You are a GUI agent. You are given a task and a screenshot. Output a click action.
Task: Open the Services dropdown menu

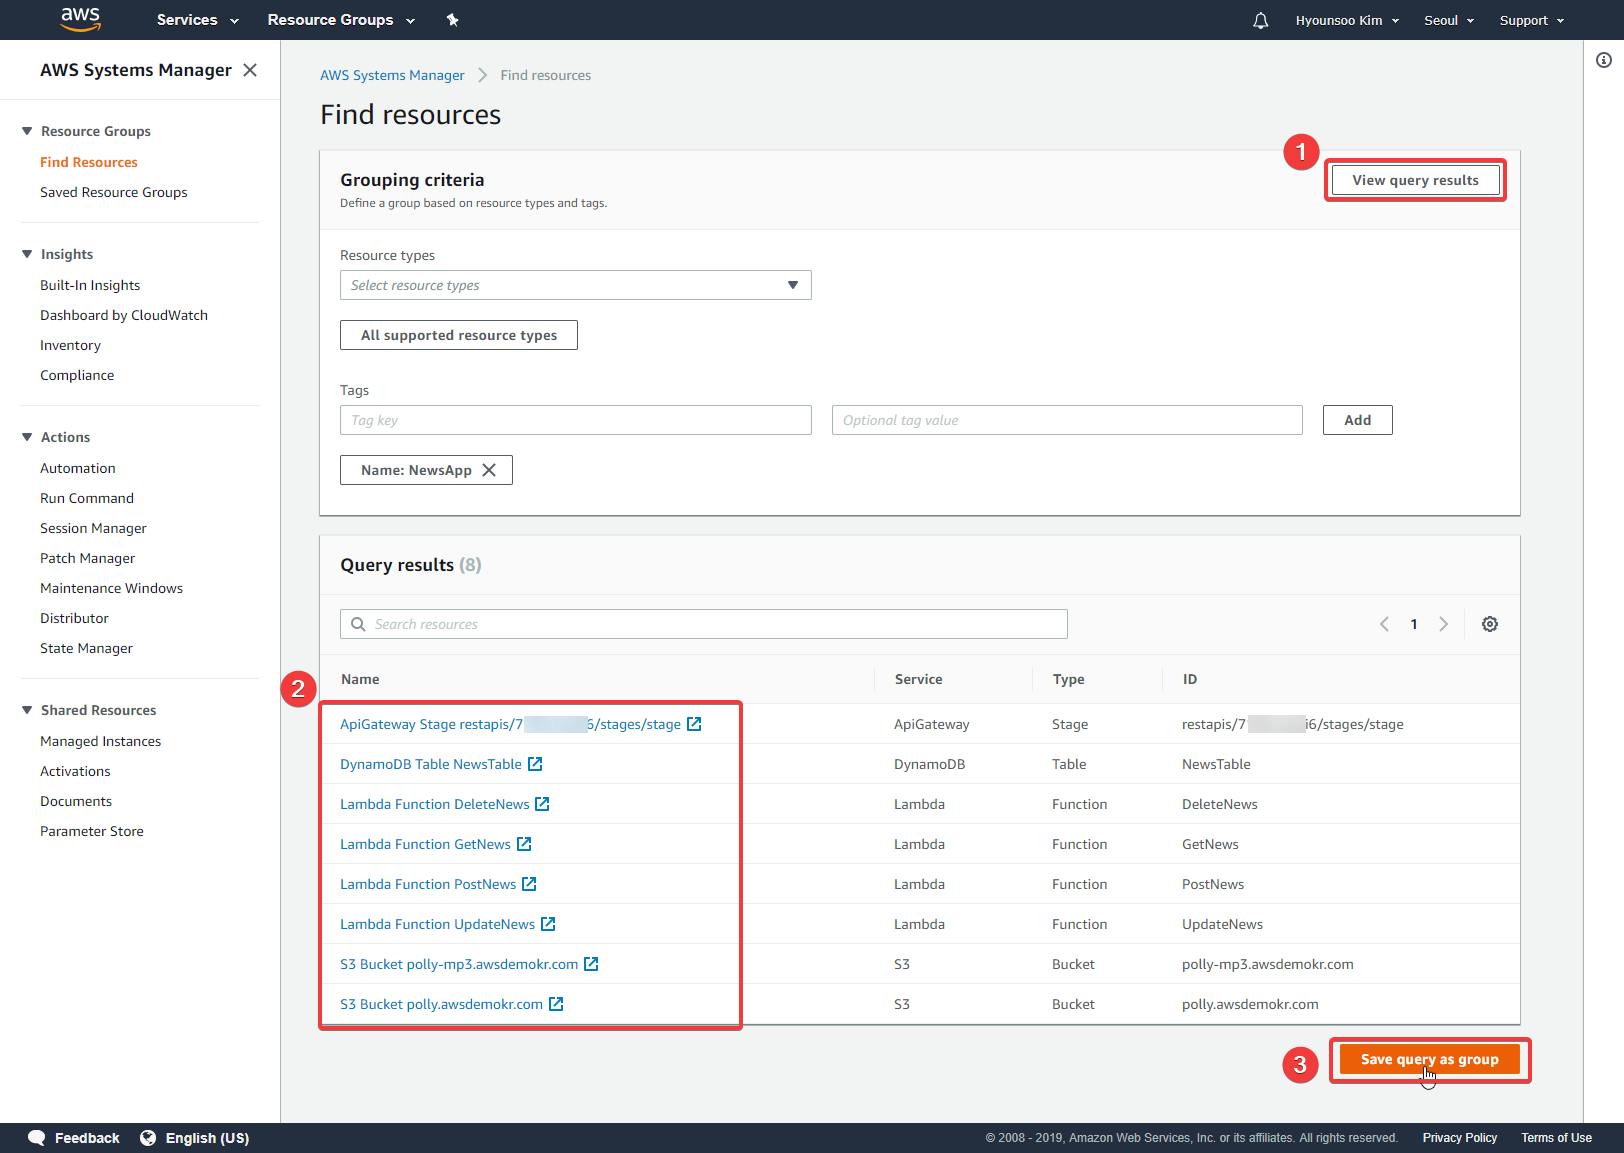198,20
